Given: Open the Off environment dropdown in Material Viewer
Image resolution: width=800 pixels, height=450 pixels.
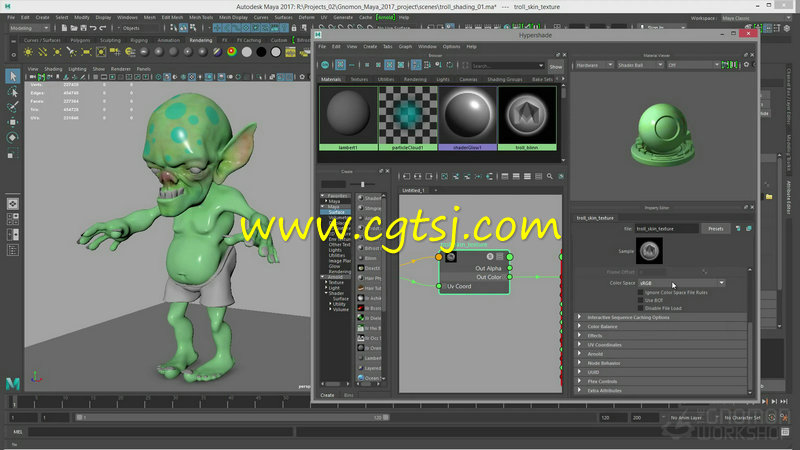Looking at the screenshot, I should click(693, 65).
